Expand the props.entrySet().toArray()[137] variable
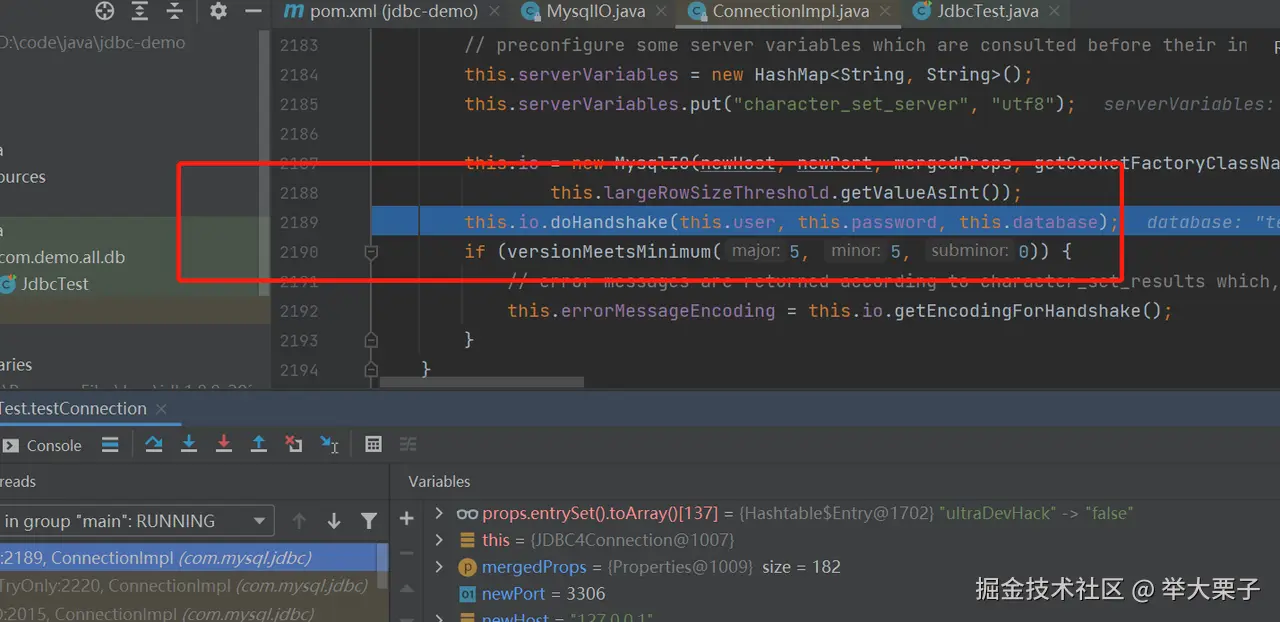This screenshot has height=622, width=1280. click(439, 513)
